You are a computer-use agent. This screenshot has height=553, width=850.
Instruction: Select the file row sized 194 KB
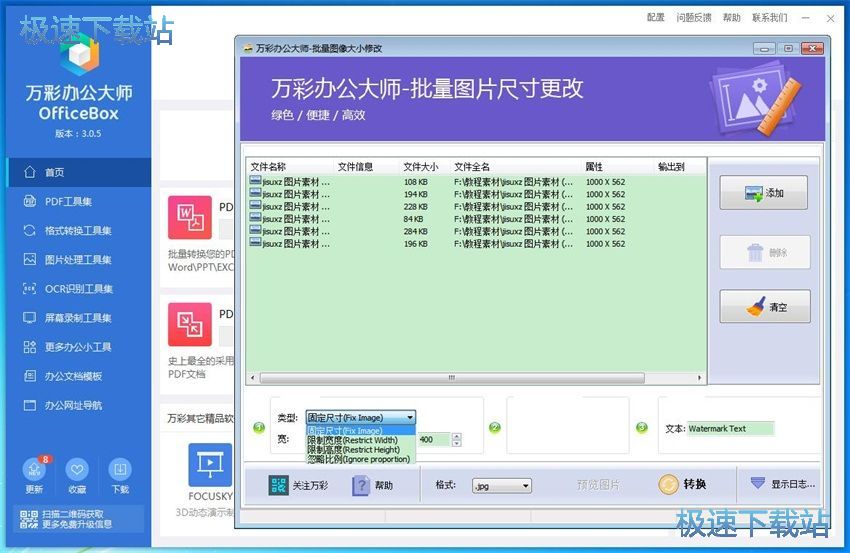click(x=476, y=194)
